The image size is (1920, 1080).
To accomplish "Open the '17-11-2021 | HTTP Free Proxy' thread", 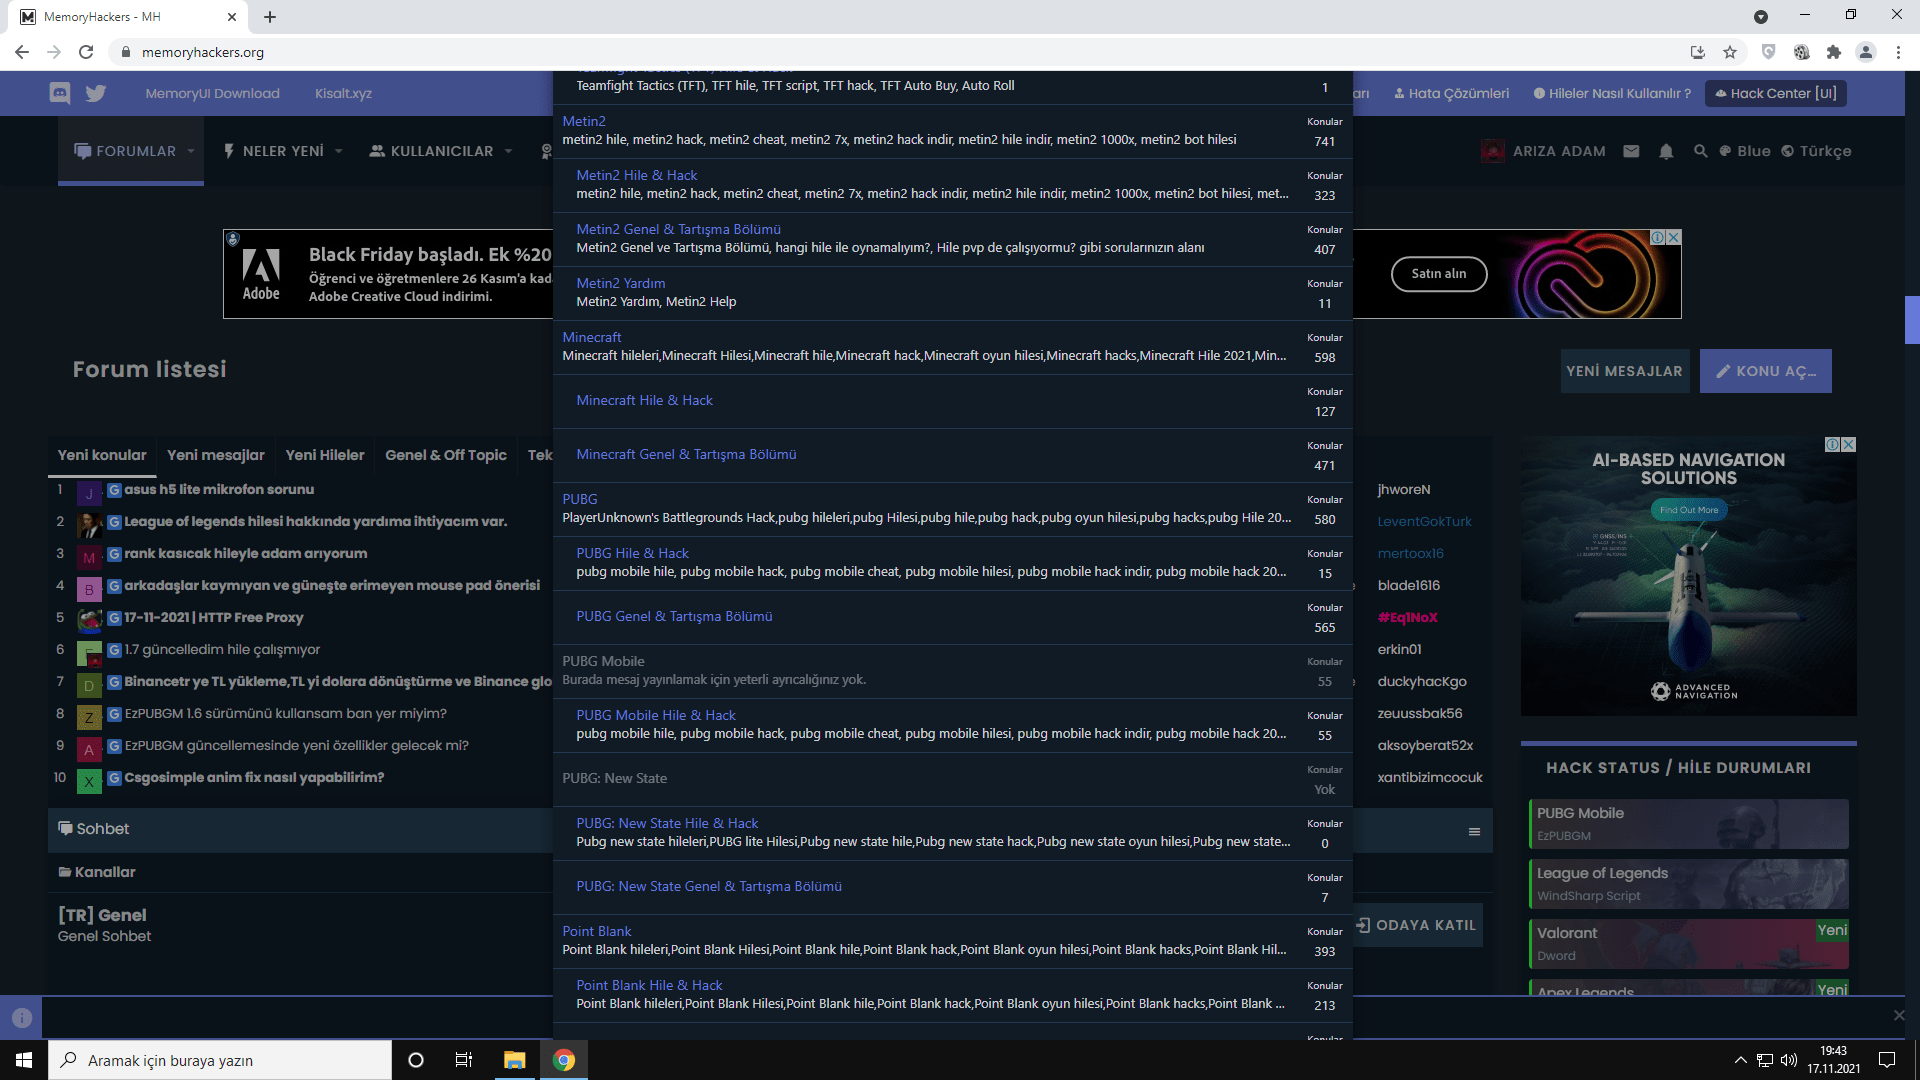I will [214, 617].
